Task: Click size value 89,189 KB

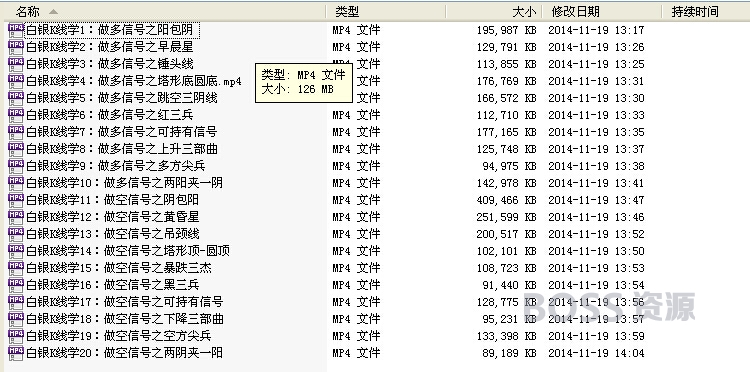Action: (x=509, y=353)
